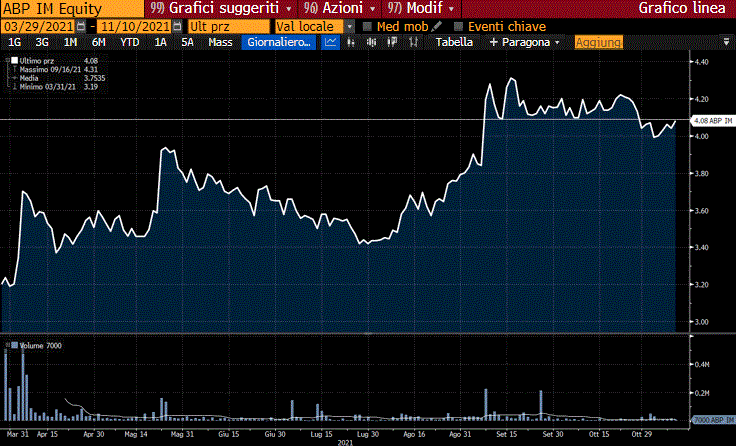Select the line chart type icon

332,42
